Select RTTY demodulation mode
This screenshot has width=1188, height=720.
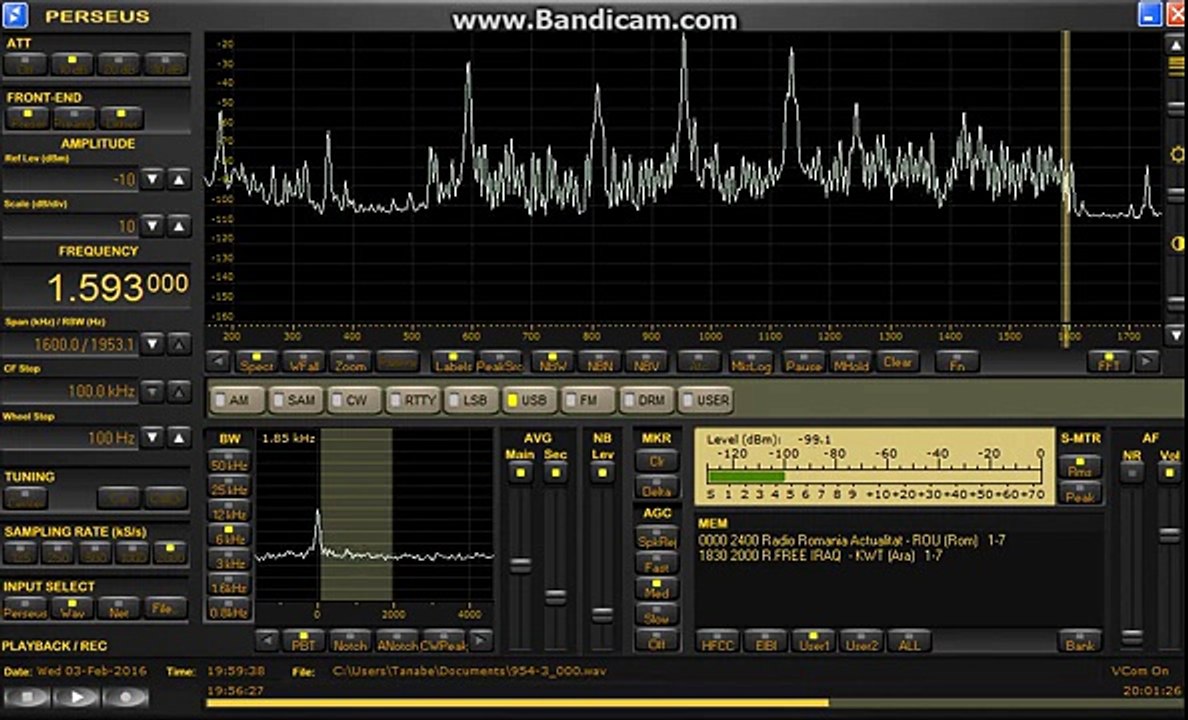tap(413, 399)
